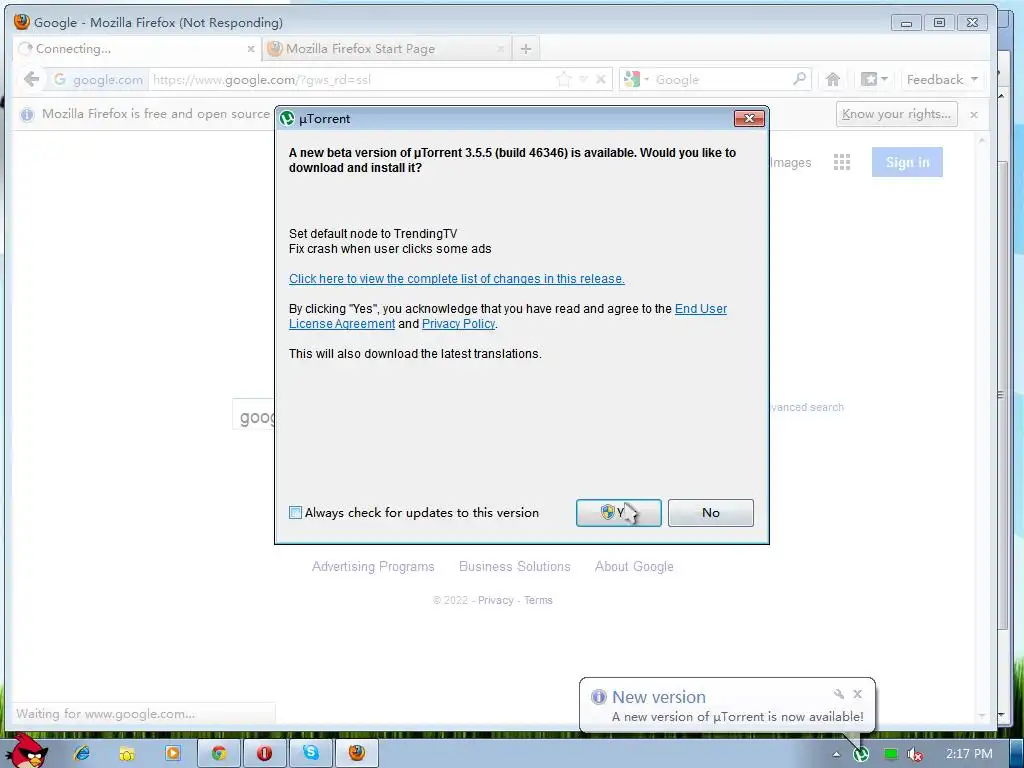The width and height of the screenshot is (1024, 768).
Task: Open the complete list of changes link
Action: coord(456,279)
